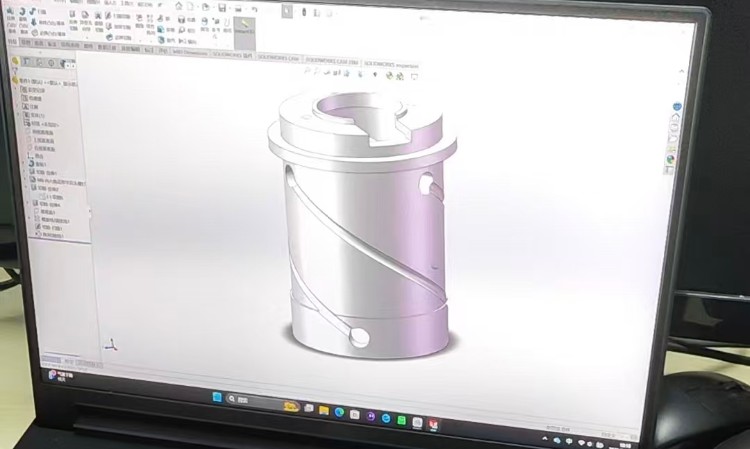Switch to the DimXpertManager tab icon

tap(51, 63)
